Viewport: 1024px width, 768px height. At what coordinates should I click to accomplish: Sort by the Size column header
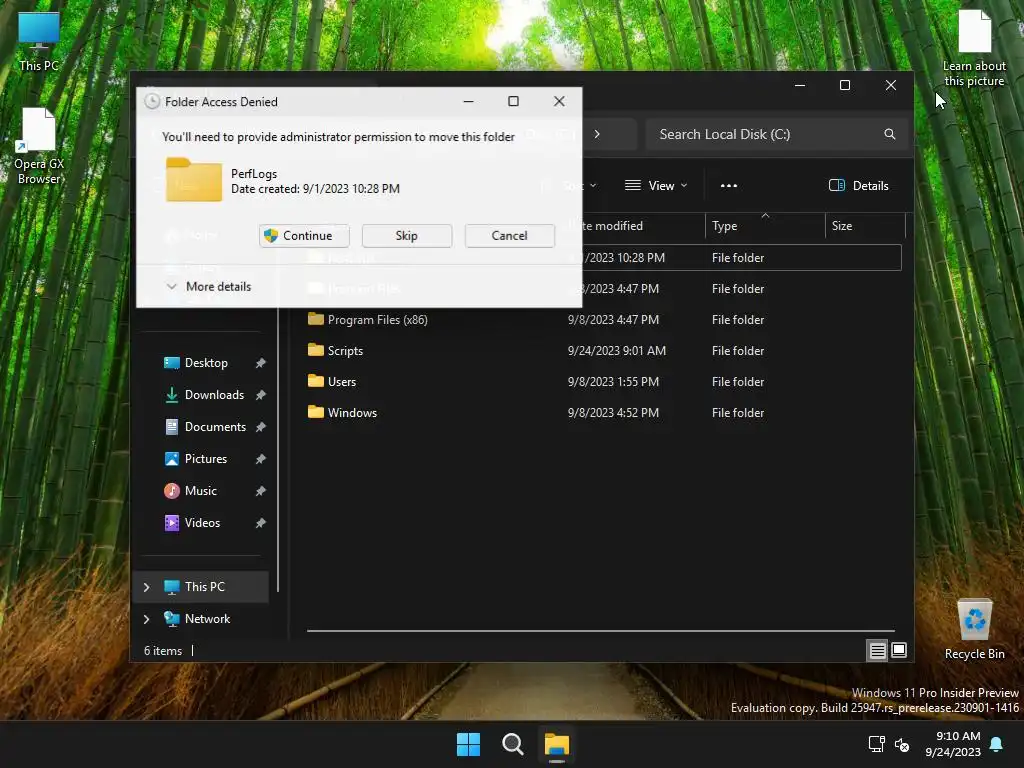[x=865, y=226]
